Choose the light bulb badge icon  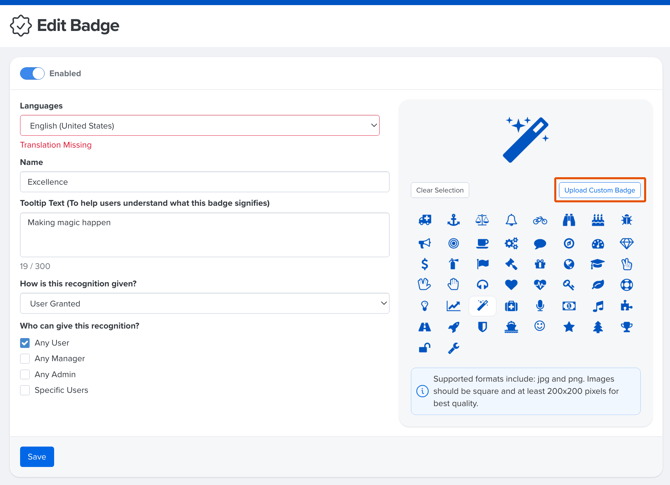(x=424, y=306)
